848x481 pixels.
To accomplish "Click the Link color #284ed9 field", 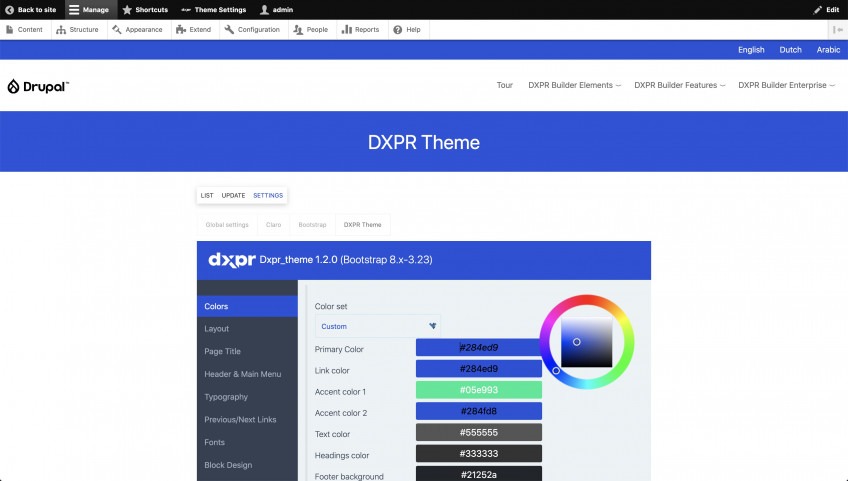I will (x=479, y=368).
